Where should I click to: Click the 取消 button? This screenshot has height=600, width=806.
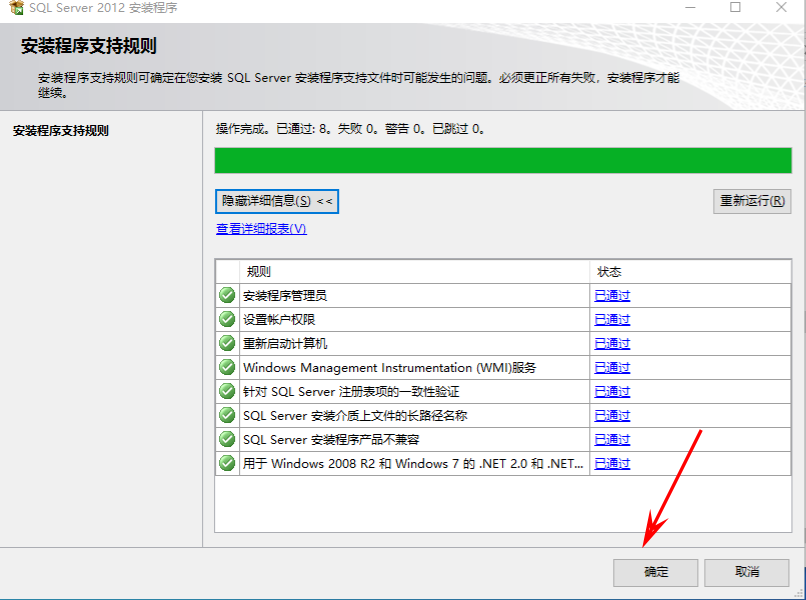point(746,572)
